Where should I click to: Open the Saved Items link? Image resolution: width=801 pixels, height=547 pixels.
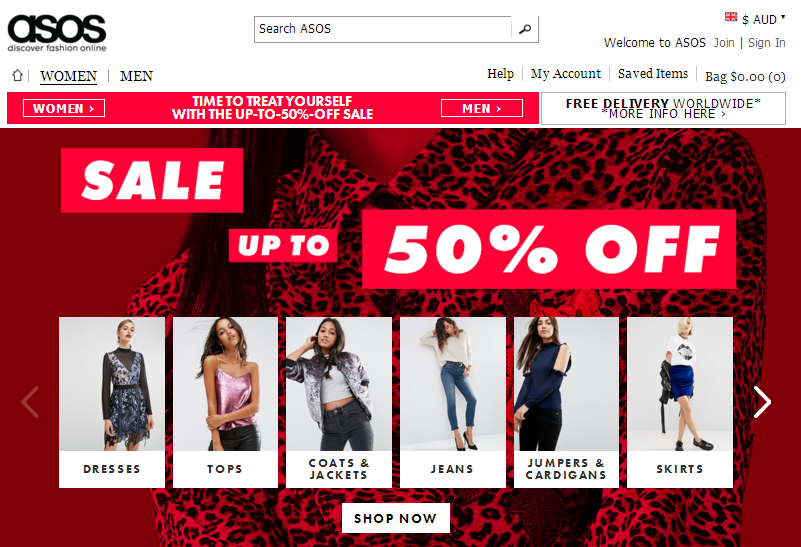click(653, 74)
